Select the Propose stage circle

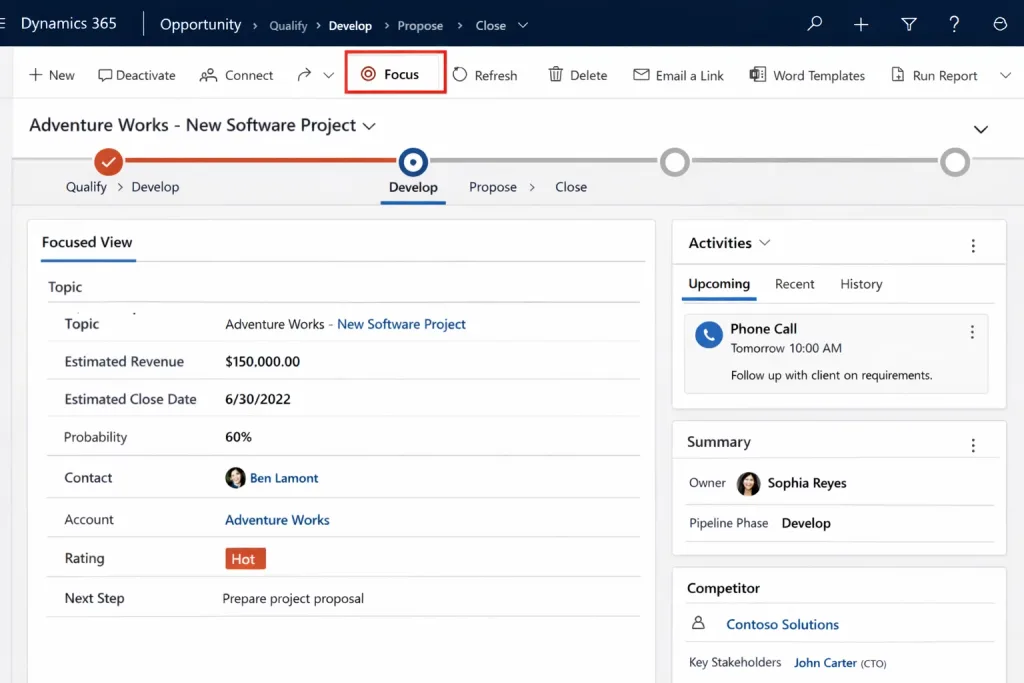[674, 161]
